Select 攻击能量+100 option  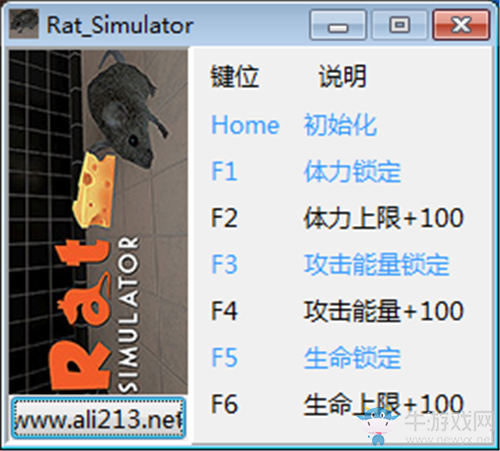[384, 311]
